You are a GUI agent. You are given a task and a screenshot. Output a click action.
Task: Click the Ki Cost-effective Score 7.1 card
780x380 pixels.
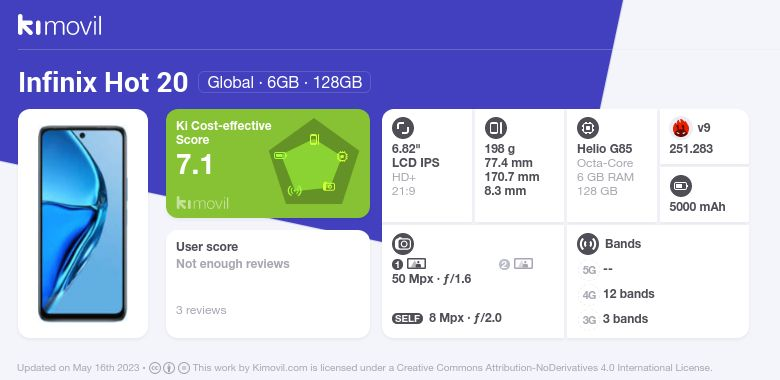pos(268,164)
